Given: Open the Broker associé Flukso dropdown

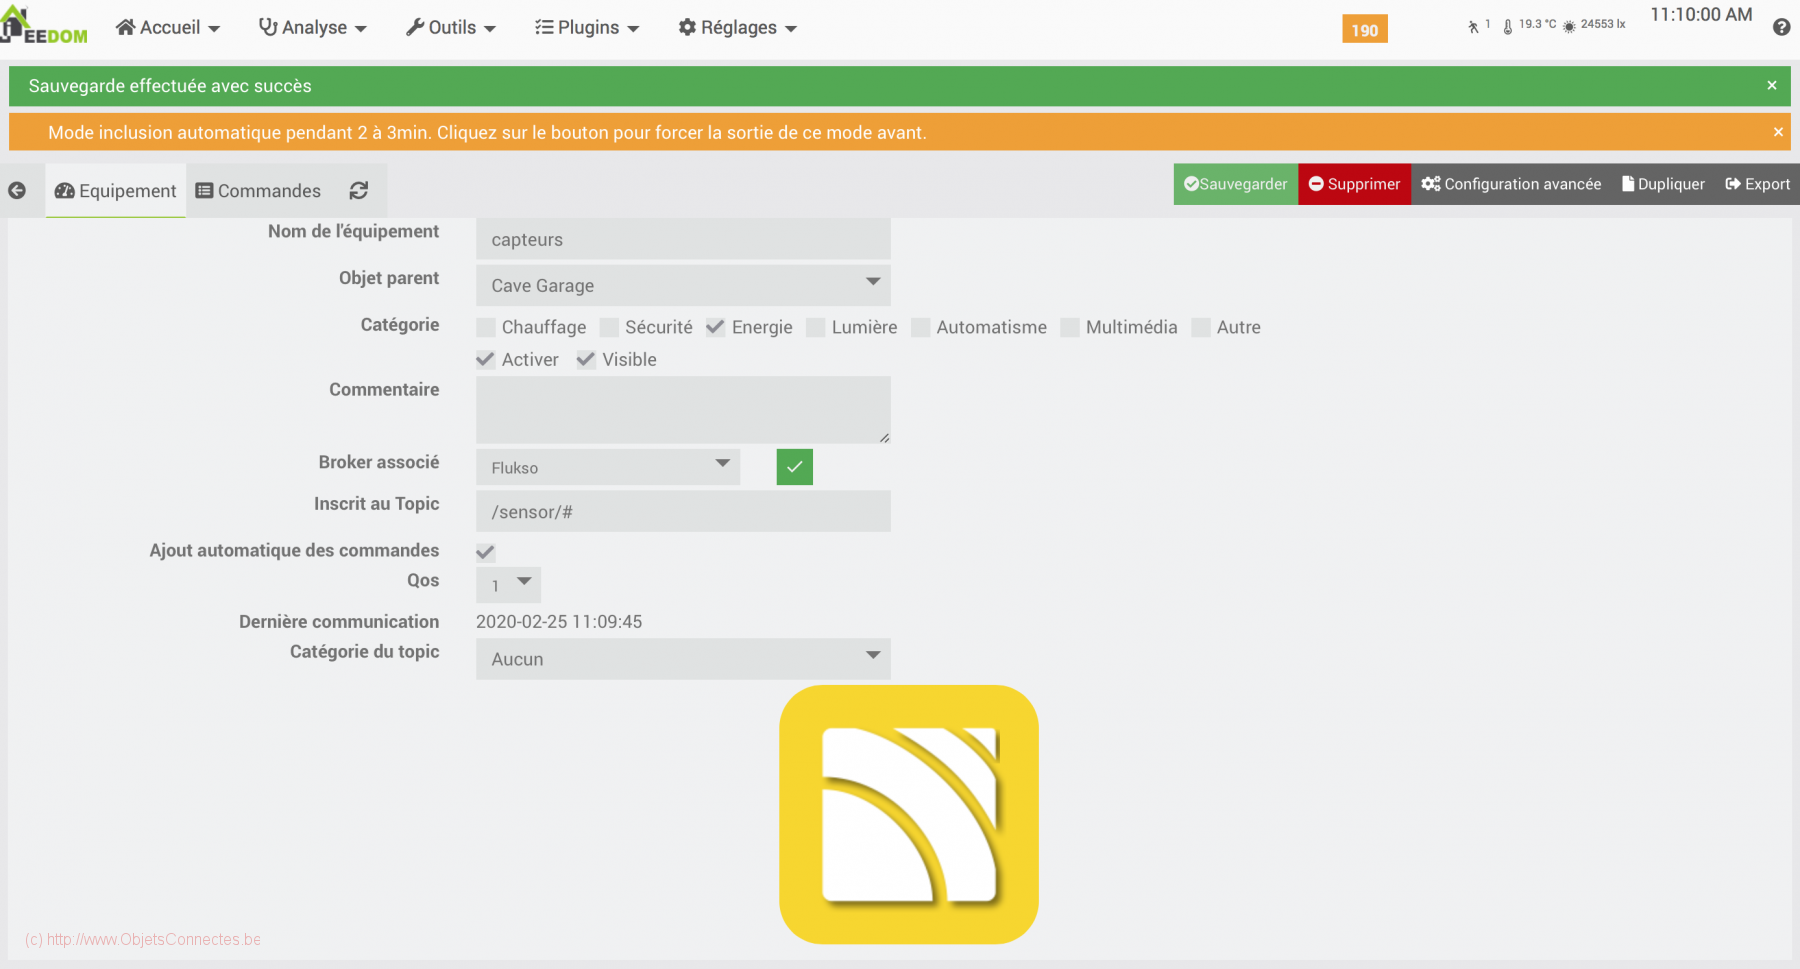Looking at the screenshot, I should (608, 467).
